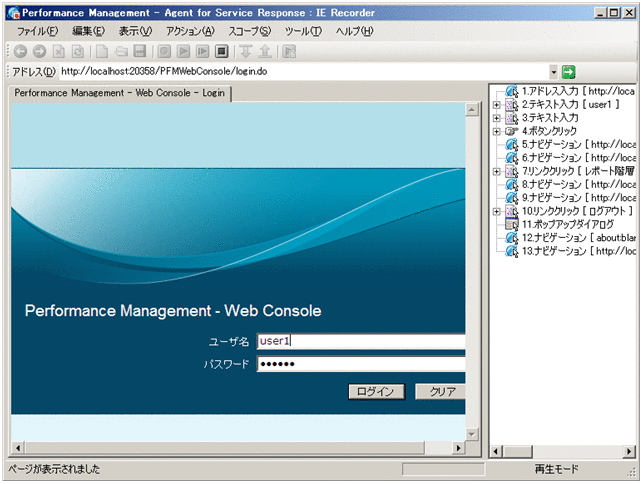Viewport: 644px width, 484px height.
Task: Select the Web Console - Login tab
Action: pyautogui.click(x=120, y=93)
